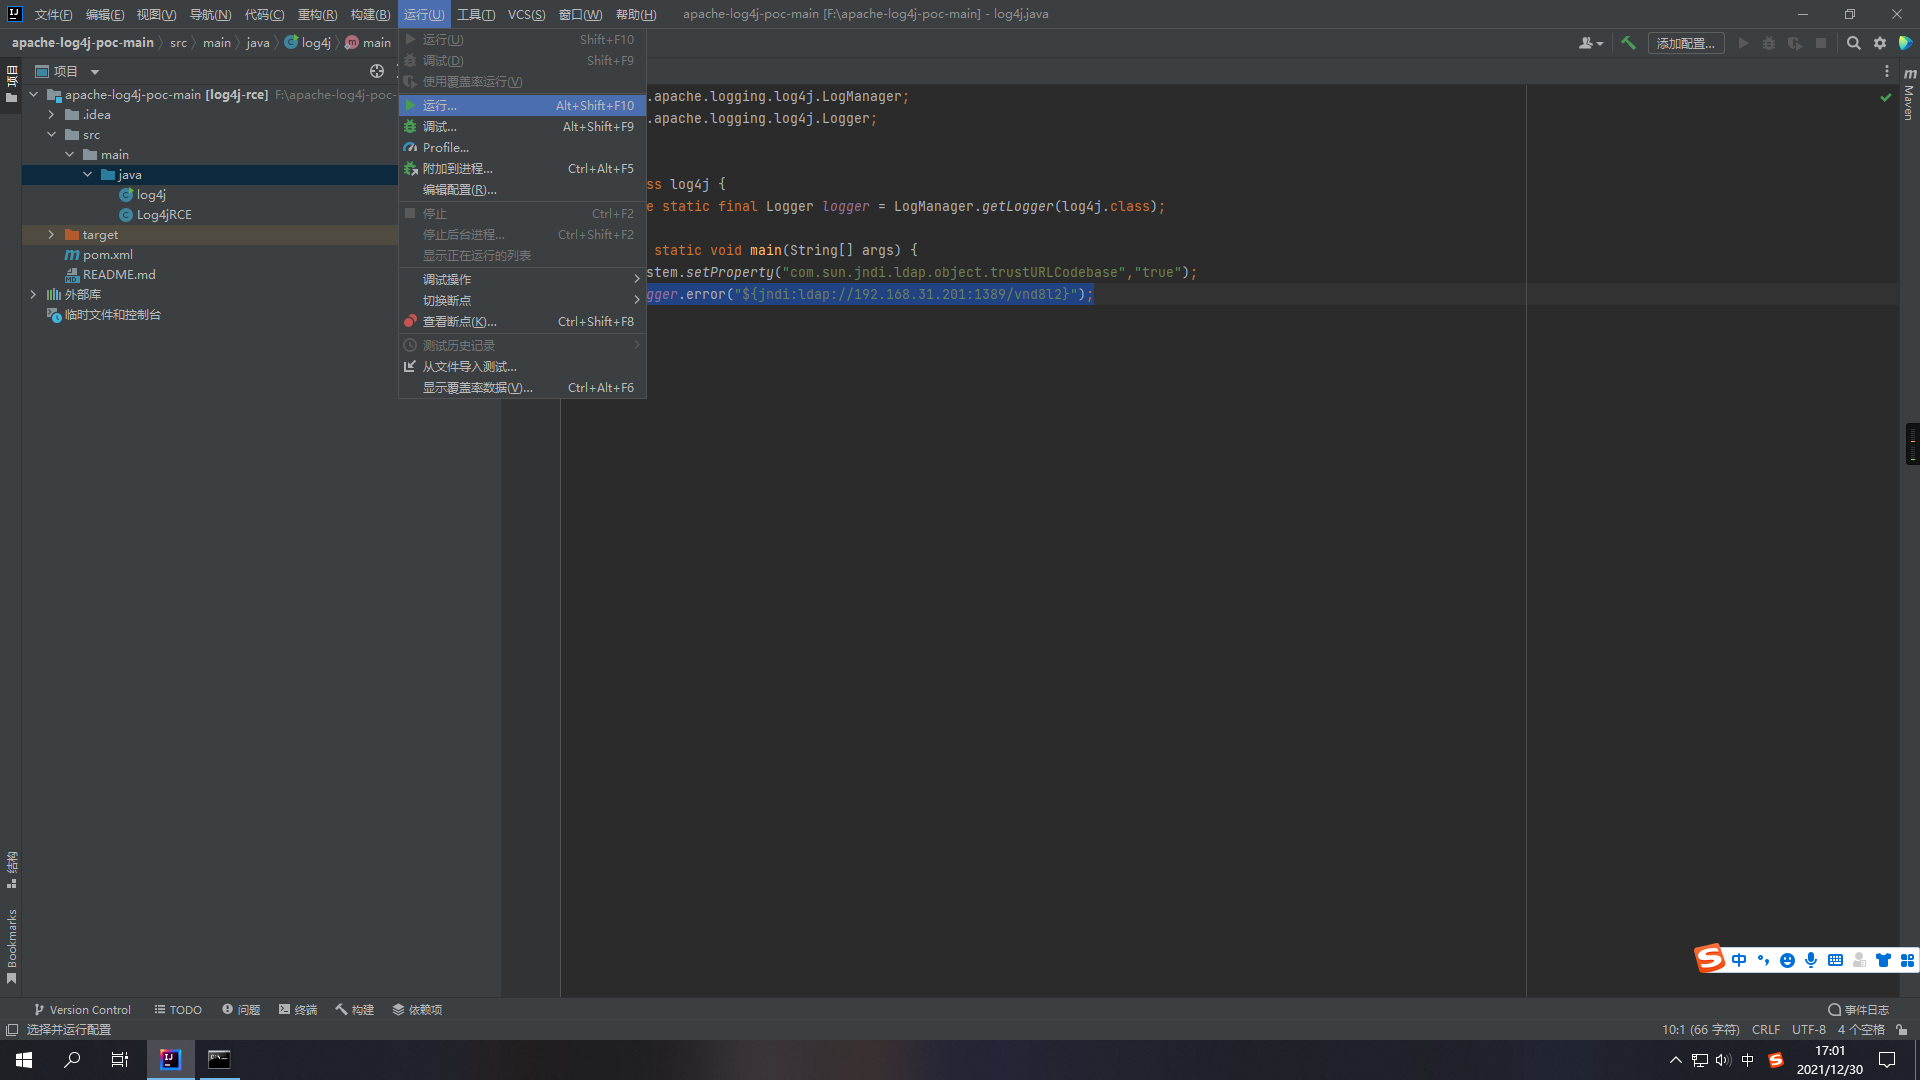Expand the target folder
This screenshot has height=1080, width=1920.
(51, 234)
